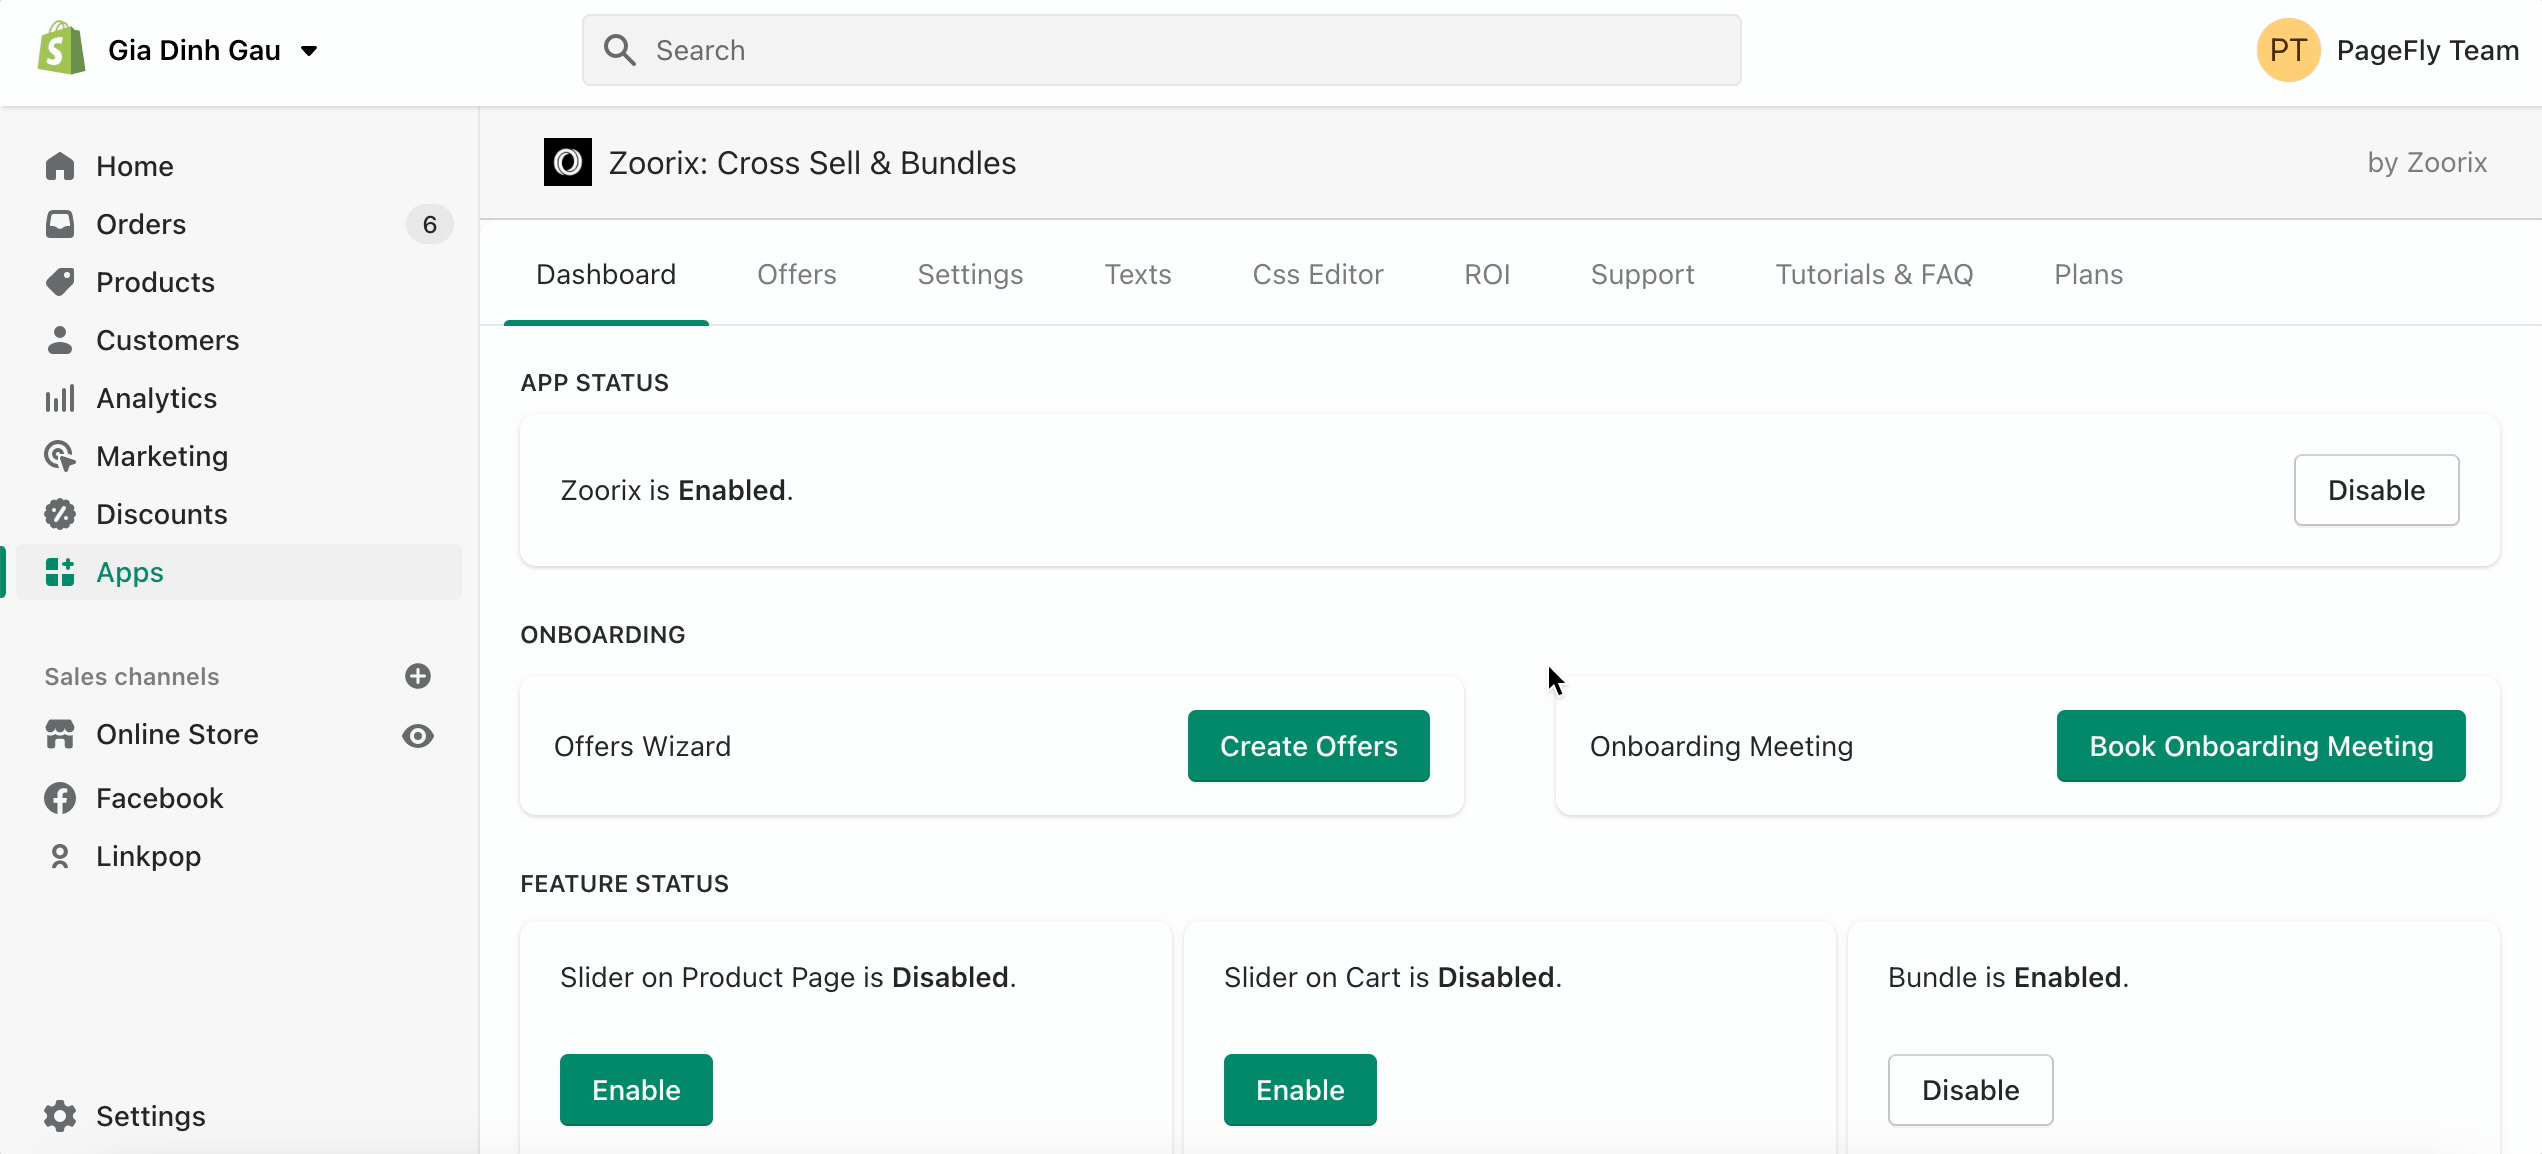Image resolution: width=2542 pixels, height=1154 pixels.
Task: Click inside the Search field
Action: (x=1162, y=50)
